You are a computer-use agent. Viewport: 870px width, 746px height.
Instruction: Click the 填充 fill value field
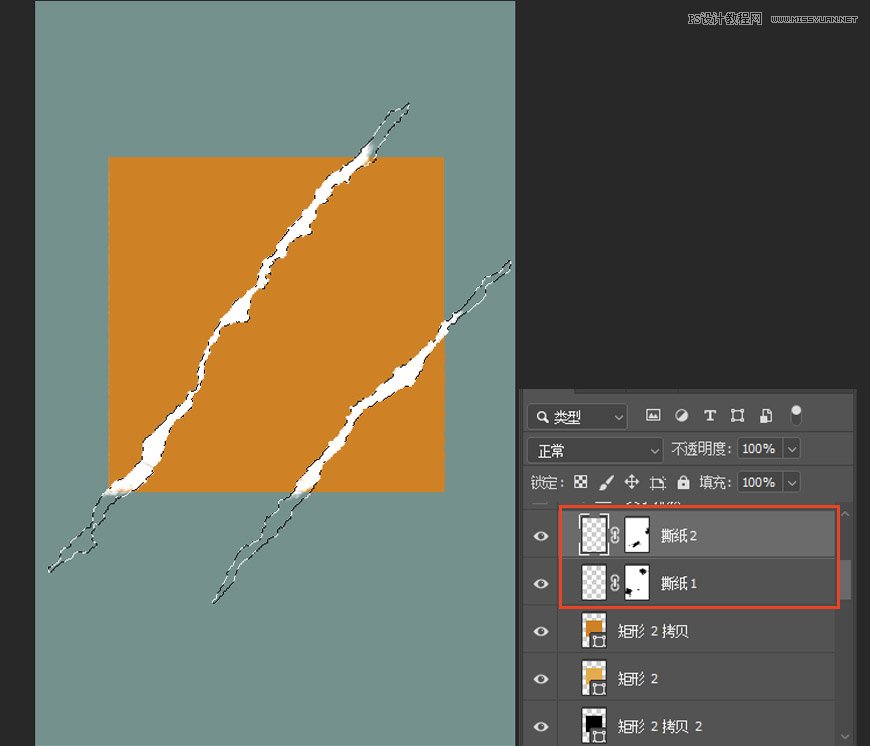coord(762,482)
